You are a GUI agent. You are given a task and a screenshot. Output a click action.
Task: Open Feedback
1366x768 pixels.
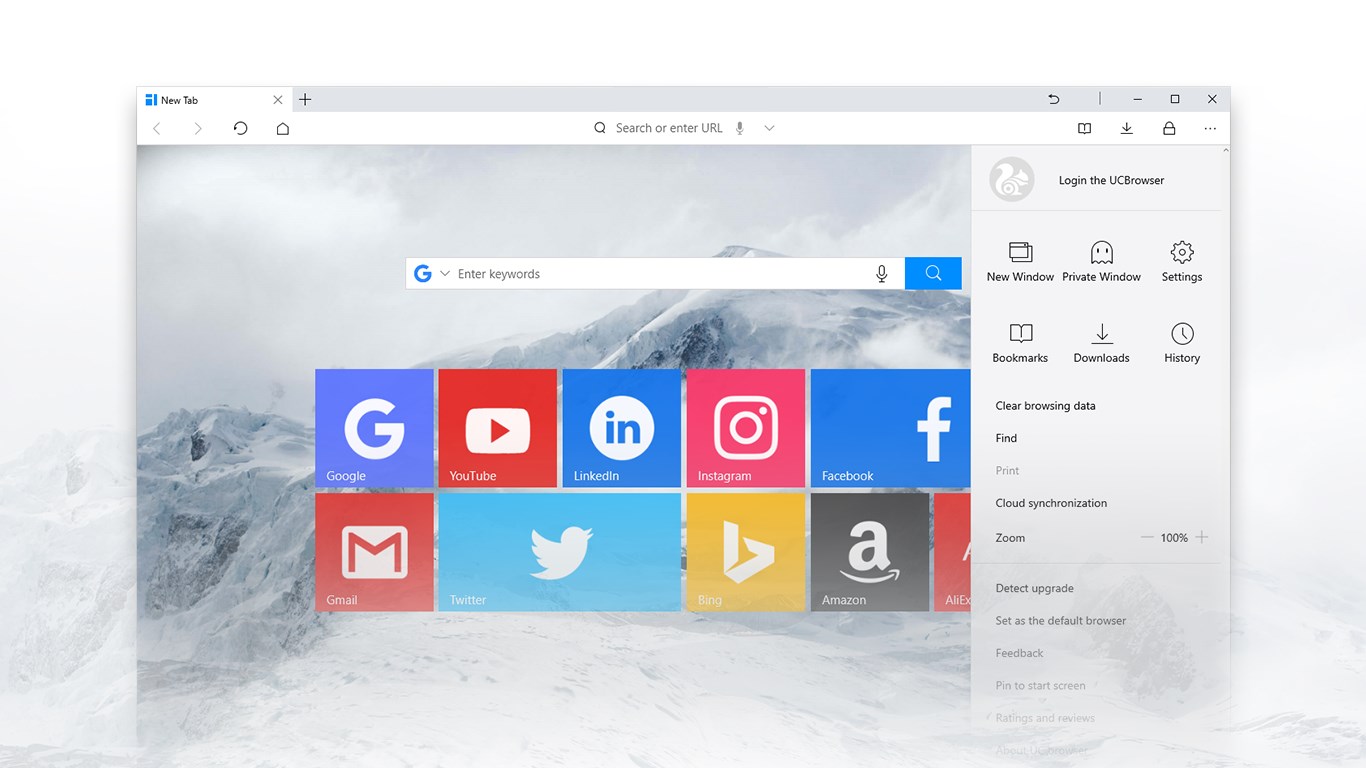pos(1019,653)
